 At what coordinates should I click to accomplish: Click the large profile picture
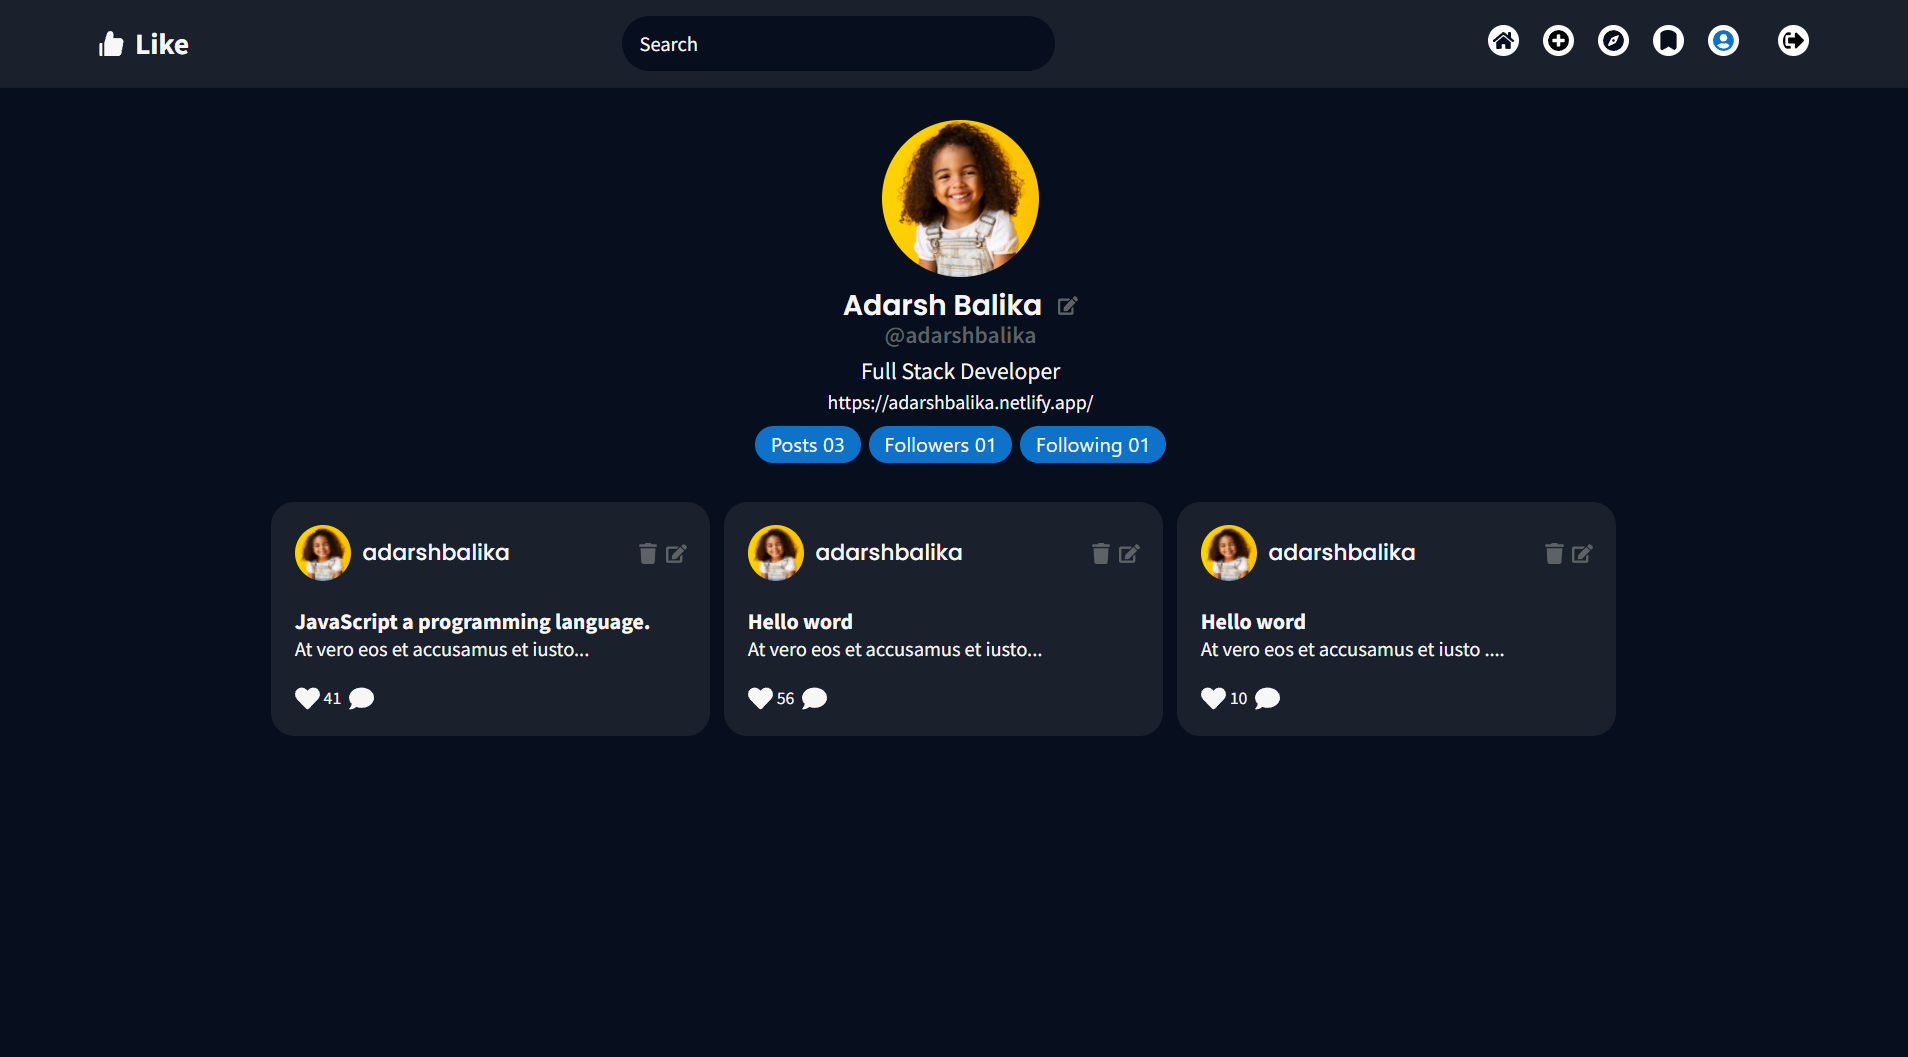tap(960, 198)
